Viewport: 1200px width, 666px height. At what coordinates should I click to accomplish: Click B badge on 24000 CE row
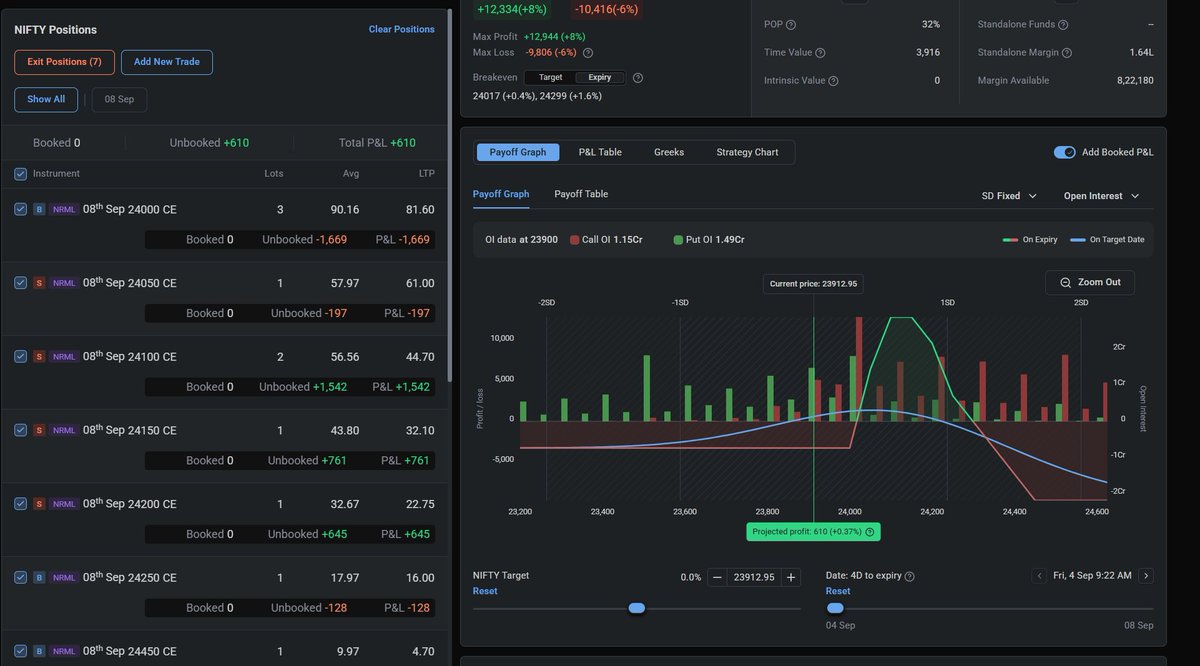pyautogui.click(x=39, y=210)
